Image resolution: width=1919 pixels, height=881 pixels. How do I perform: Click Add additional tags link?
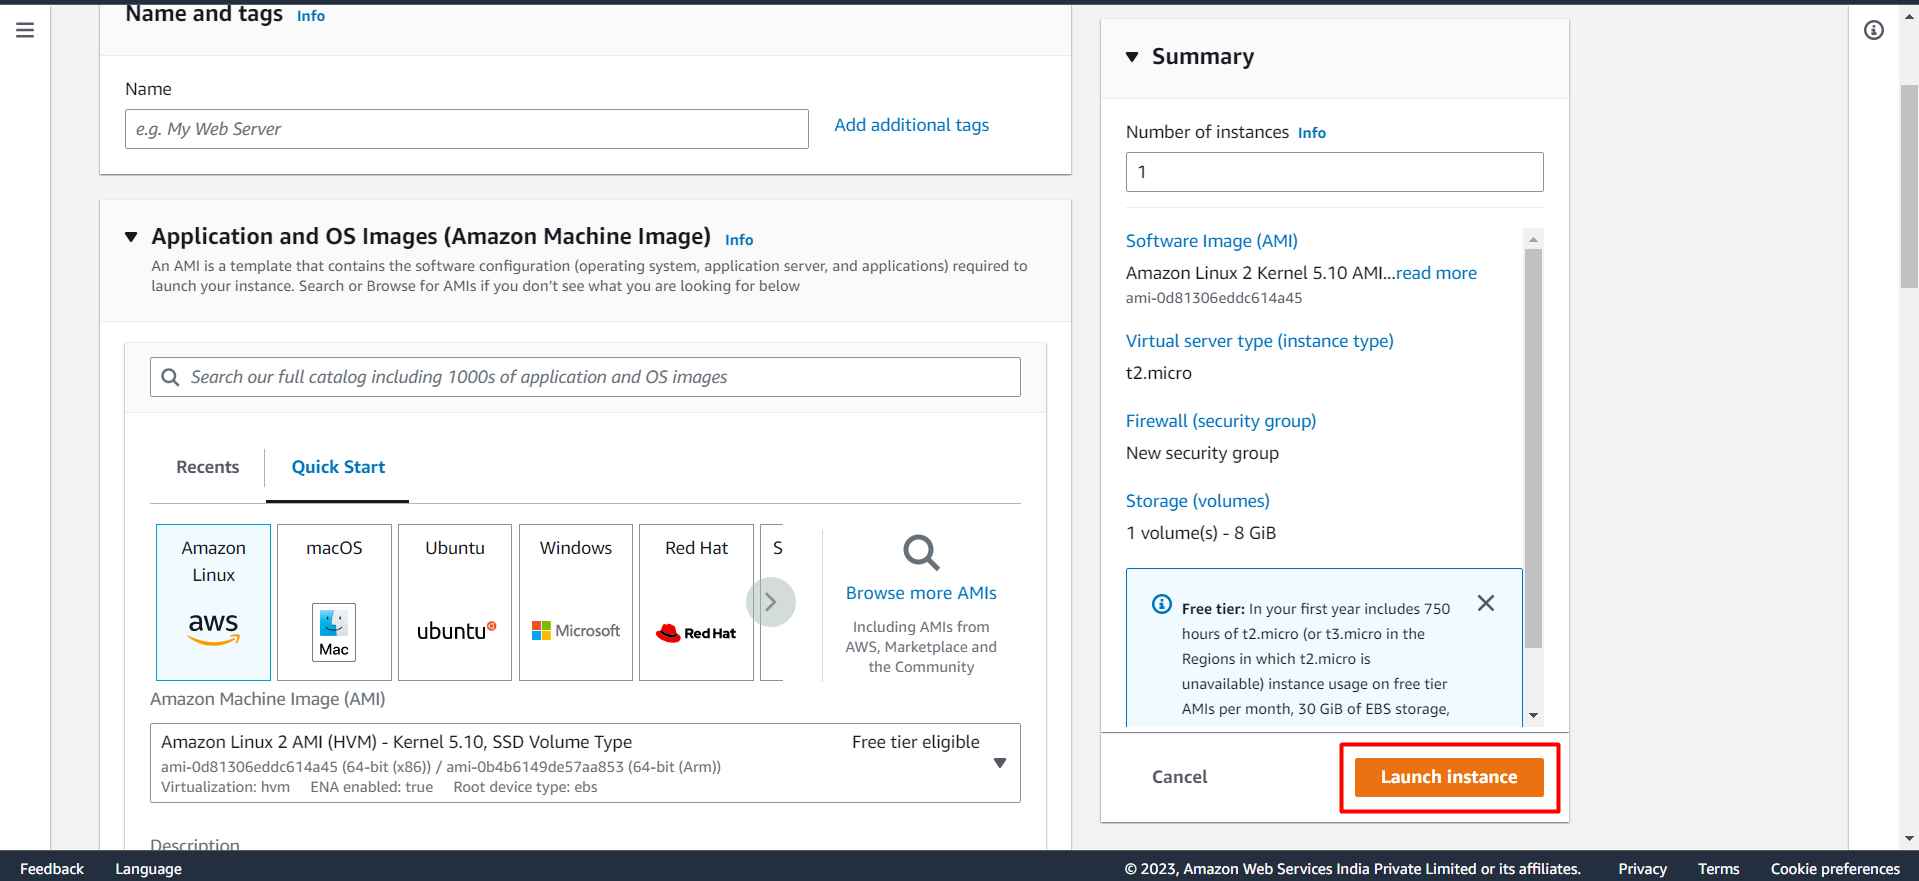pos(912,125)
